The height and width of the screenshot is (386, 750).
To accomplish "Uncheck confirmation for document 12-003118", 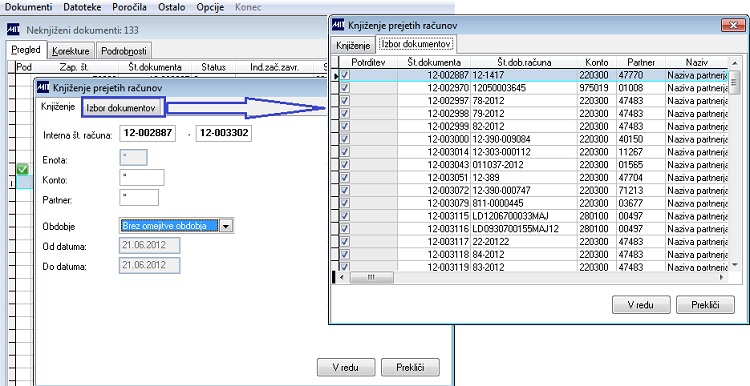I will [x=344, y=254].
